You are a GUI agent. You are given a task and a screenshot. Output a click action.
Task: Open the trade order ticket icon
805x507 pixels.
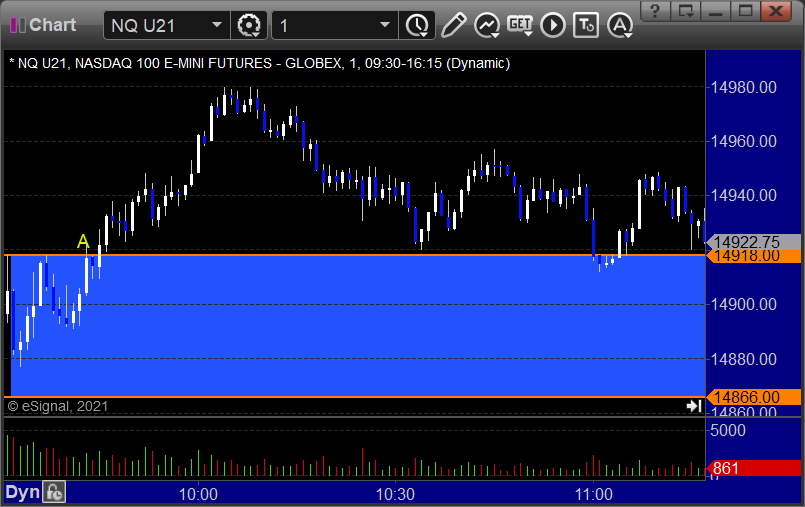tap(586, 25)
